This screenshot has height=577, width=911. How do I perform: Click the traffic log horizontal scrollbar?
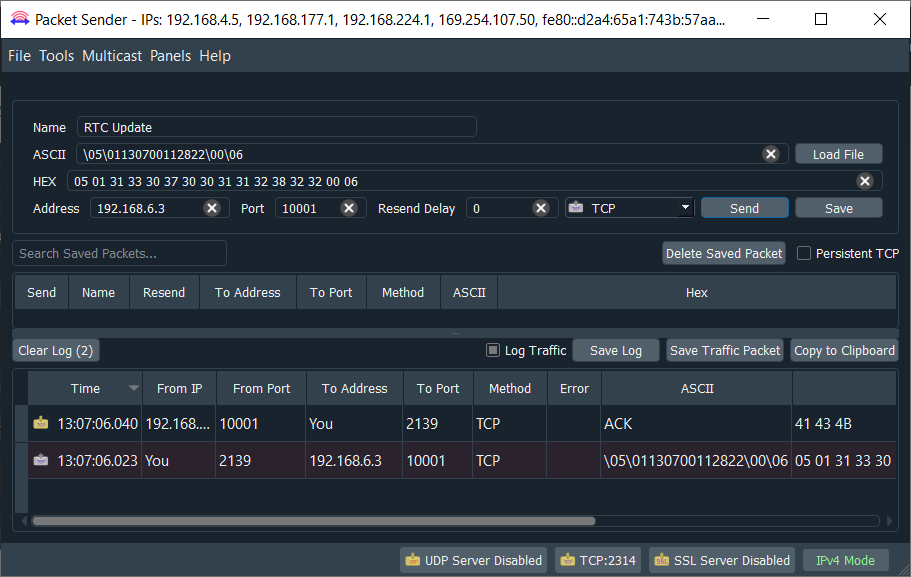click(314, 521)
